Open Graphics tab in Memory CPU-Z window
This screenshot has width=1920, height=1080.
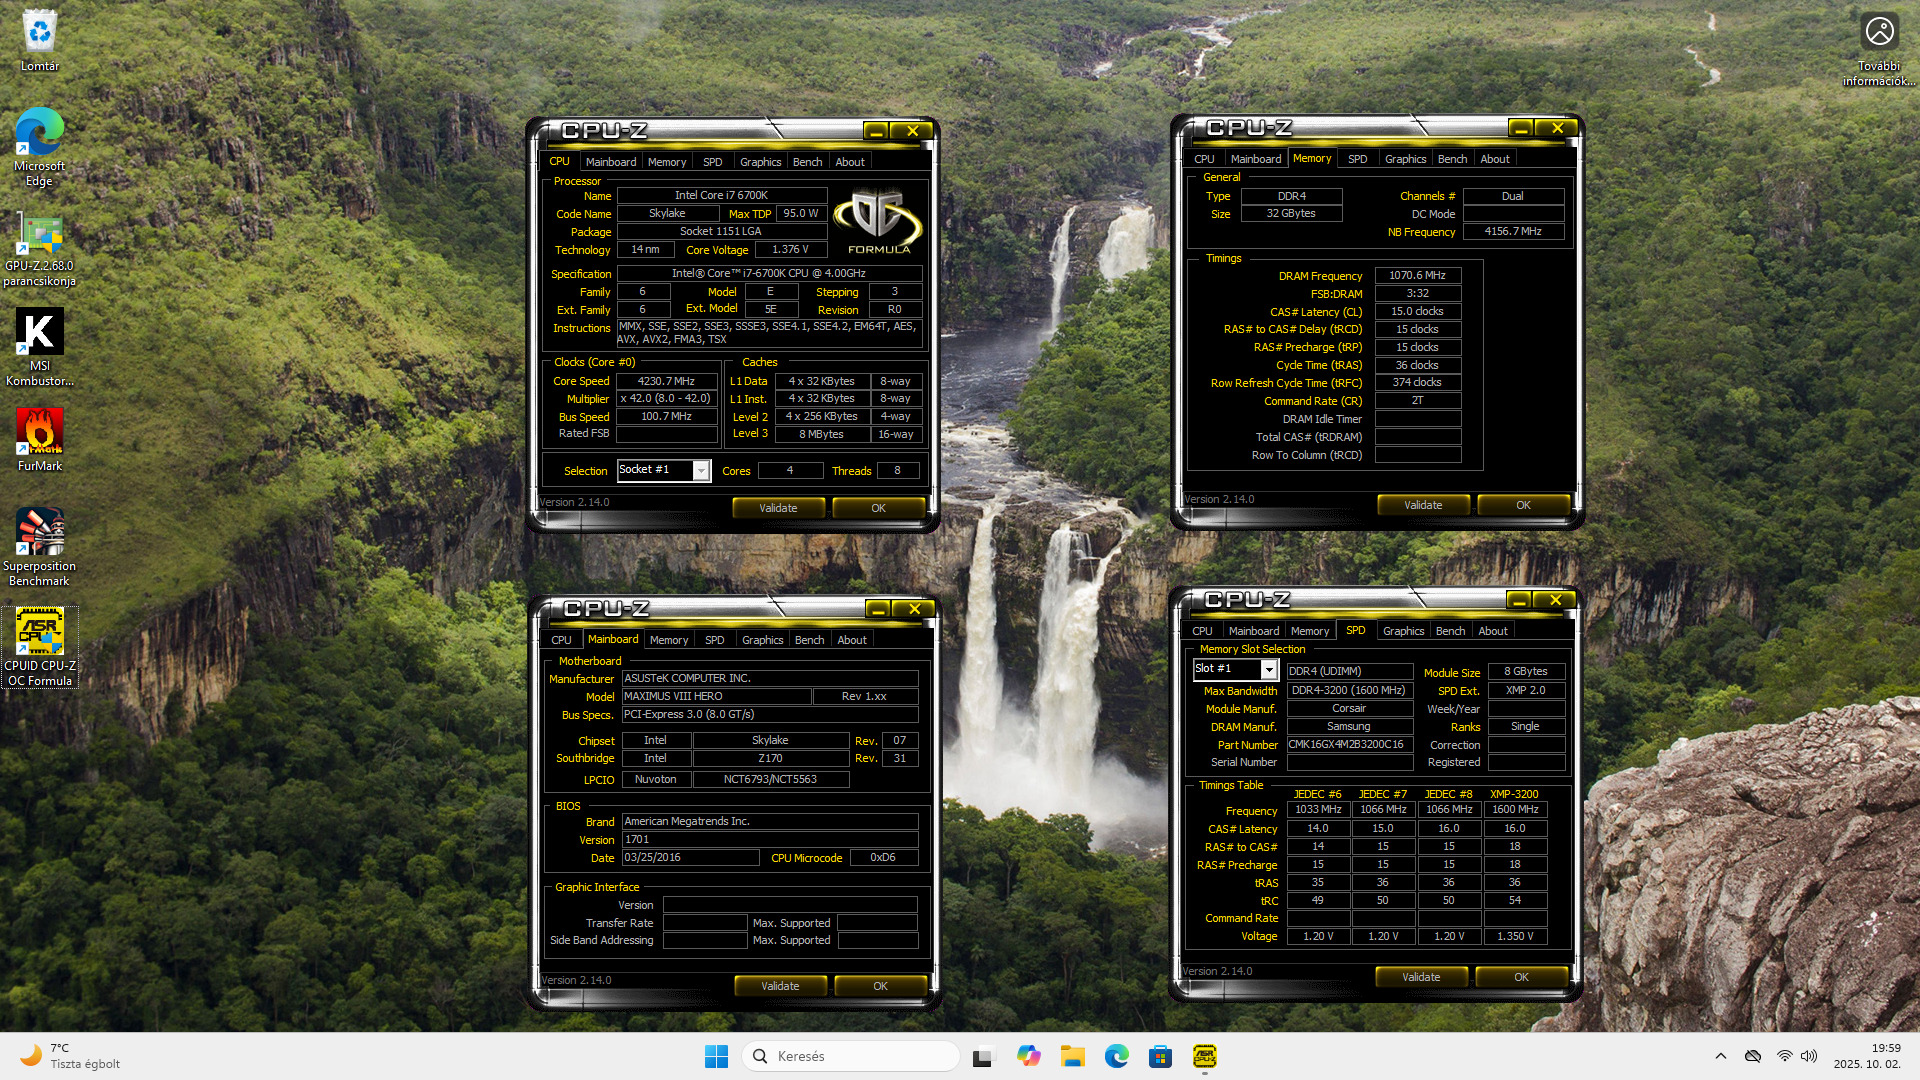point(1405,159)
